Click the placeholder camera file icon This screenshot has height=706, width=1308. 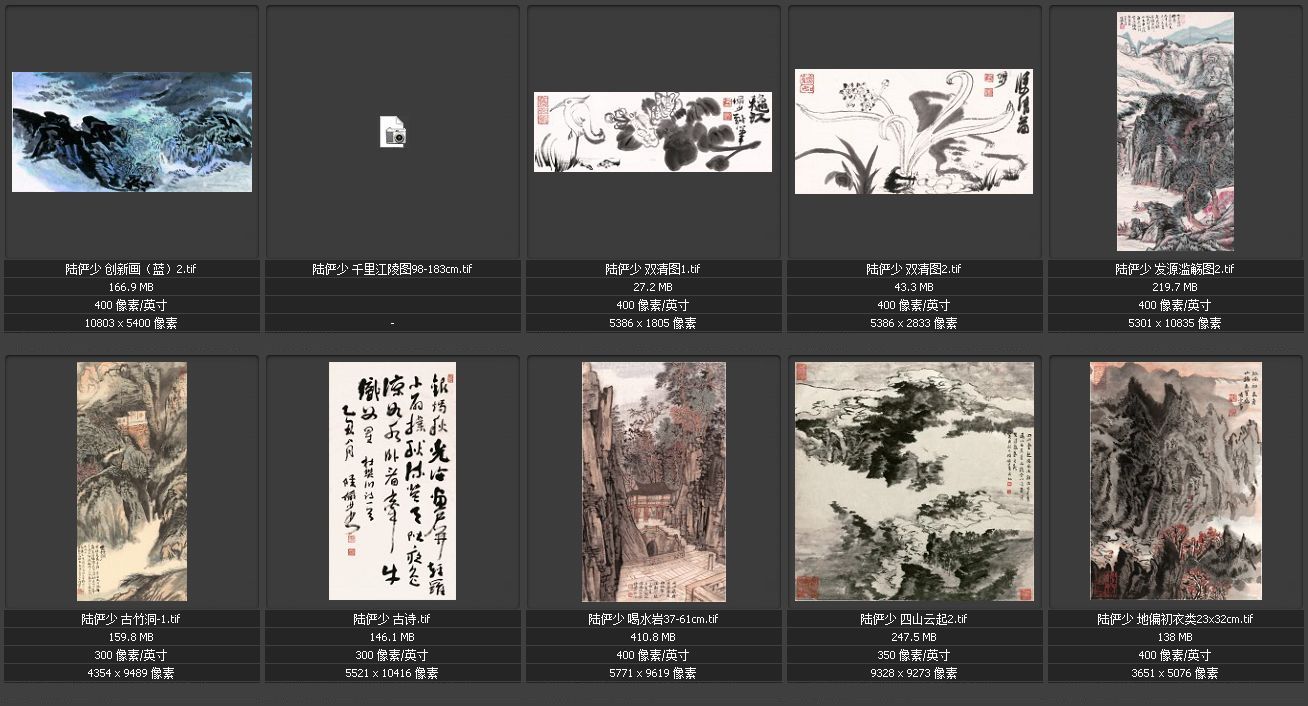(x=393, y=132)
